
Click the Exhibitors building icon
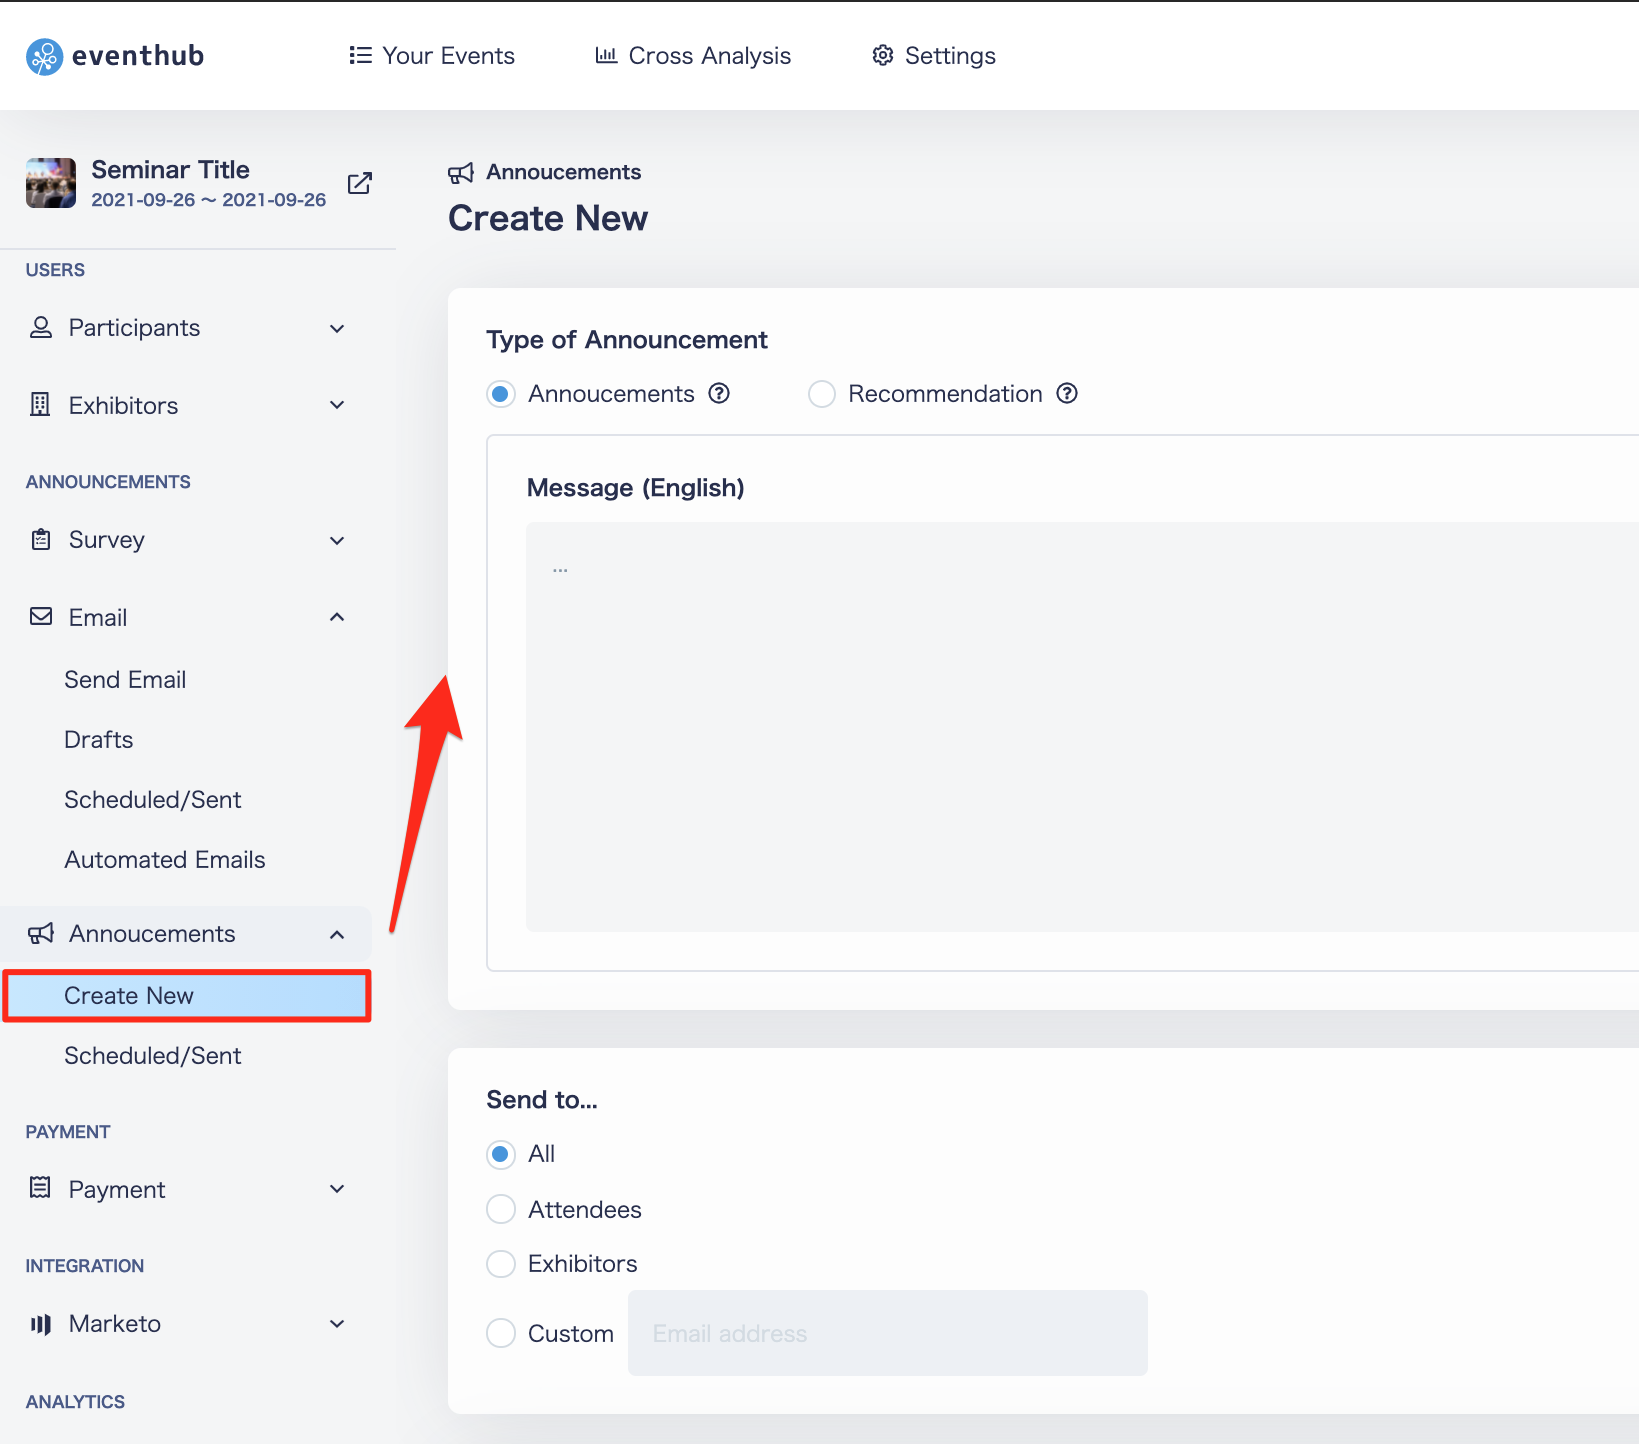click(x=40, y=405)
